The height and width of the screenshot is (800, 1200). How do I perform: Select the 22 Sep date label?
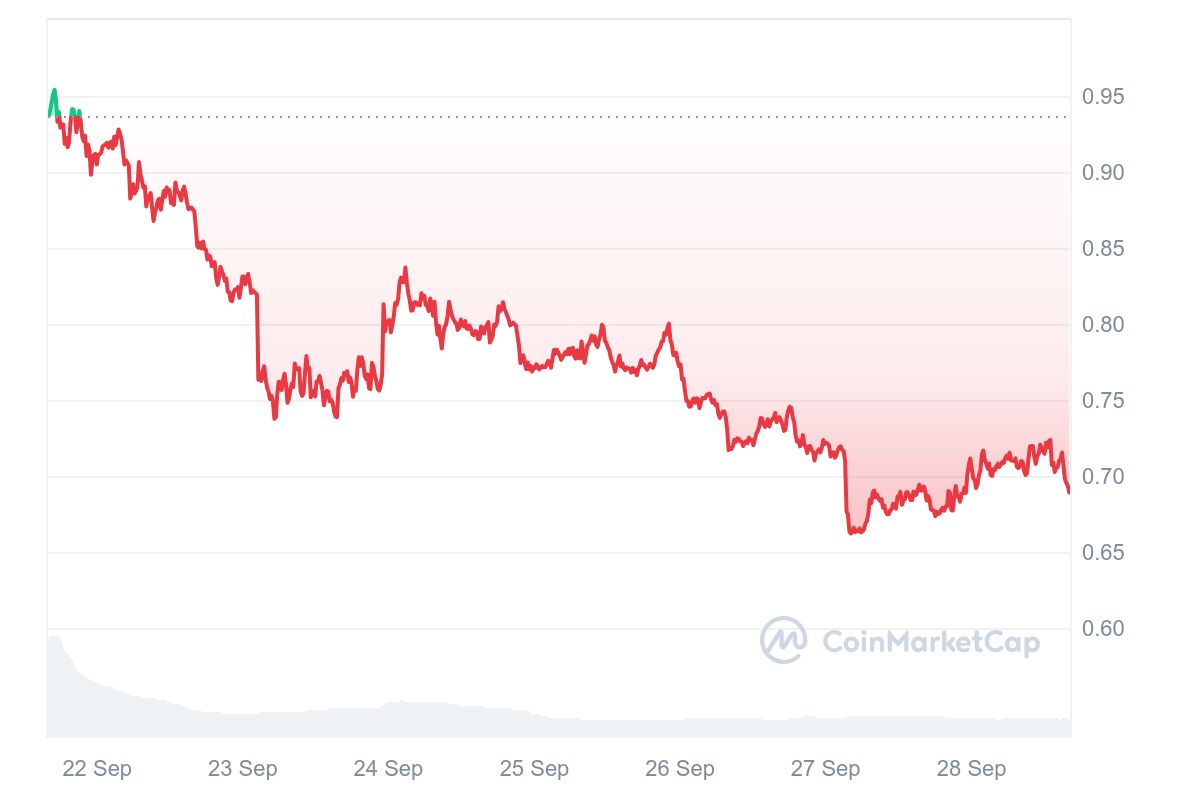(x=97, y=768)
